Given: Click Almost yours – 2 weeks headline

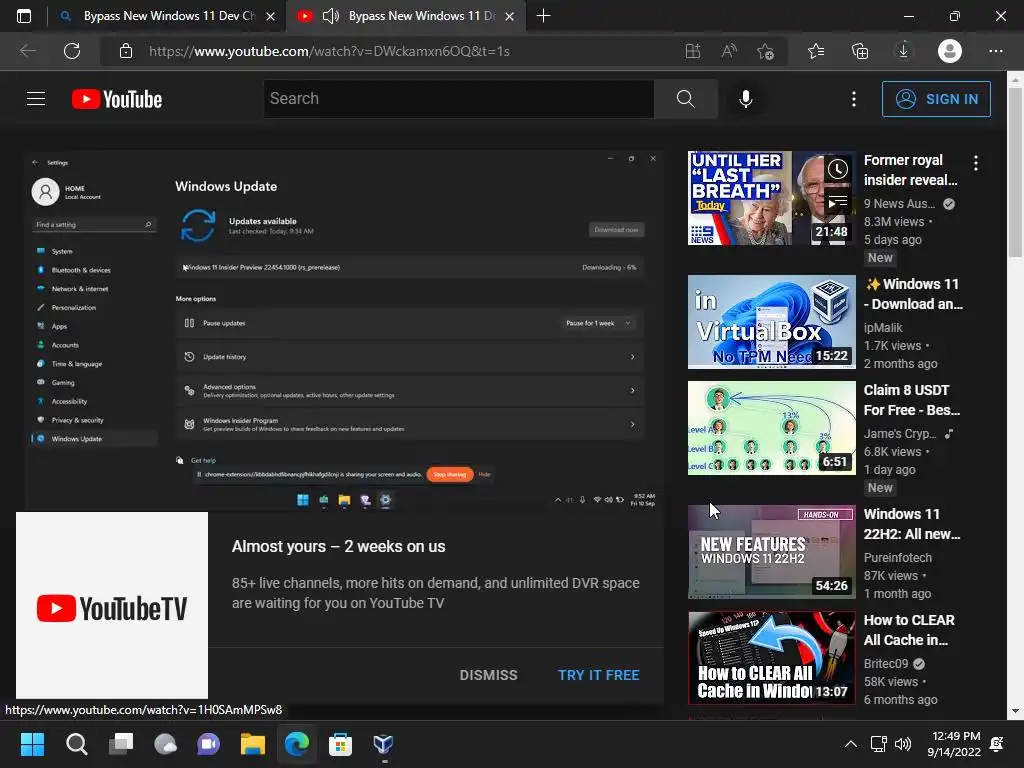Looking at the screenshot, I should 338,547.
